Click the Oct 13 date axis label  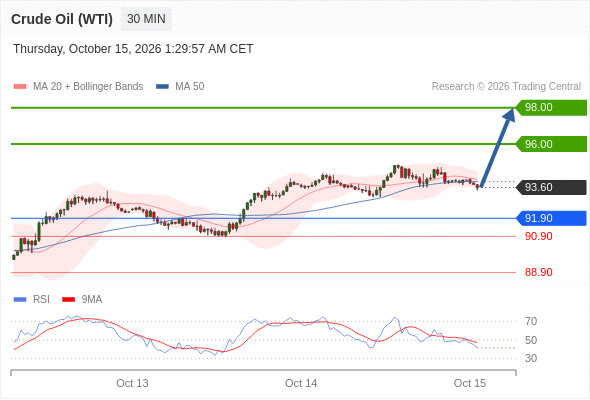(132, 383)
